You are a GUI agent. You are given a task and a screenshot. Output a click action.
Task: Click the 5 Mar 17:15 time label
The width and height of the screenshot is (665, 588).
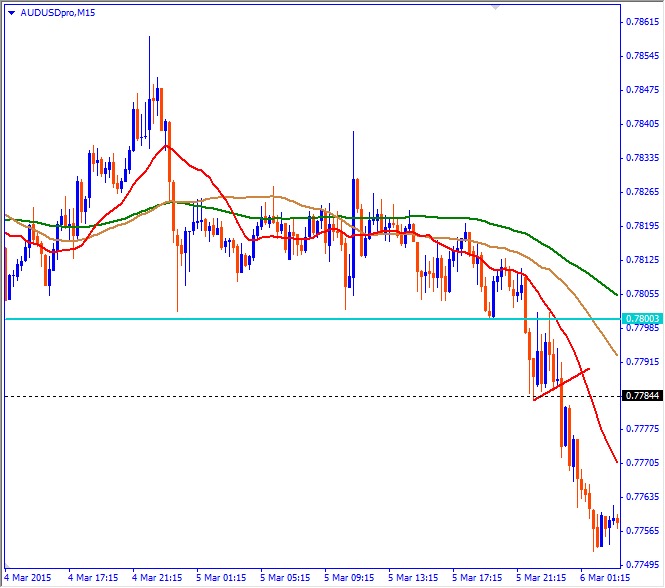[x=477, y=578]
